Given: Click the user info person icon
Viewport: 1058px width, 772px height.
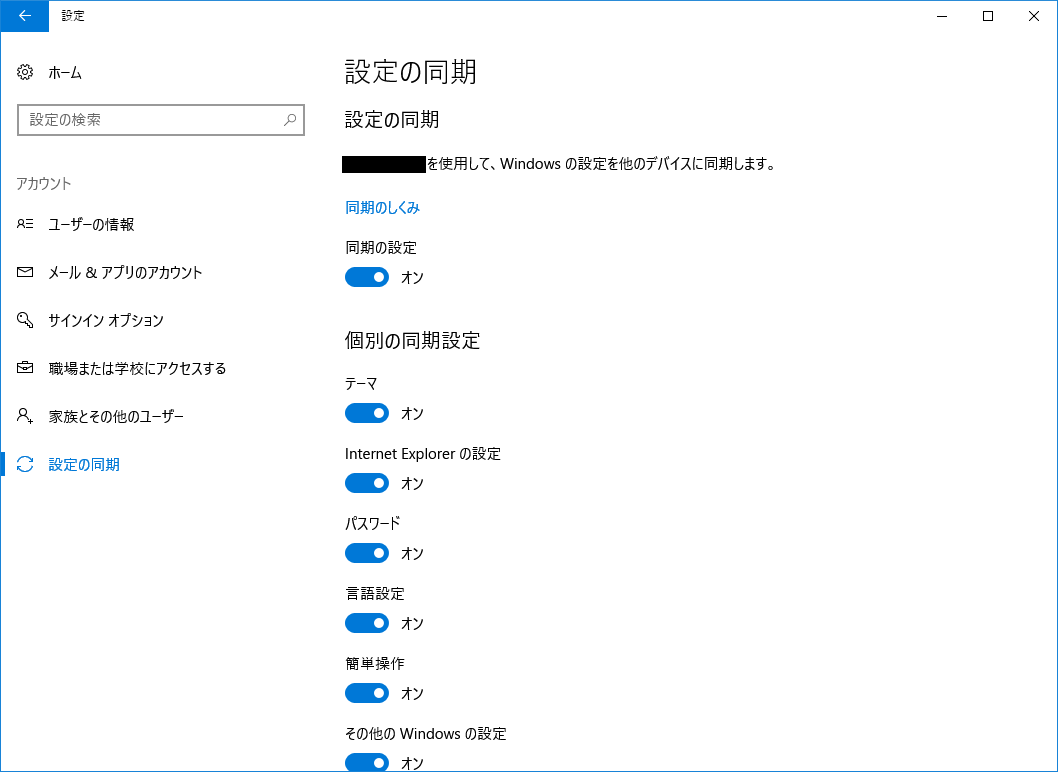Looking at the screenshot, I should (x=26, y=224).
